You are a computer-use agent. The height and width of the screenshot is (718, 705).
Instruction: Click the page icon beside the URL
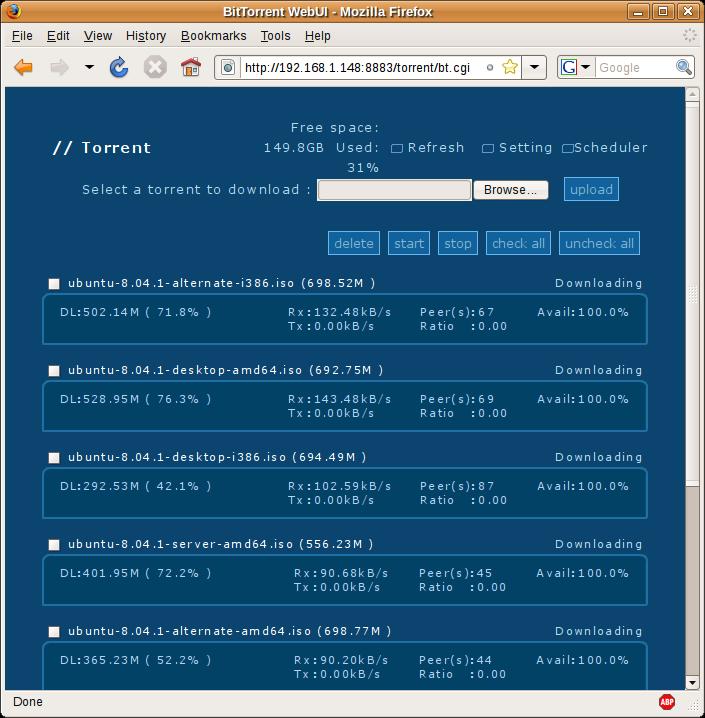coord(228,67)
